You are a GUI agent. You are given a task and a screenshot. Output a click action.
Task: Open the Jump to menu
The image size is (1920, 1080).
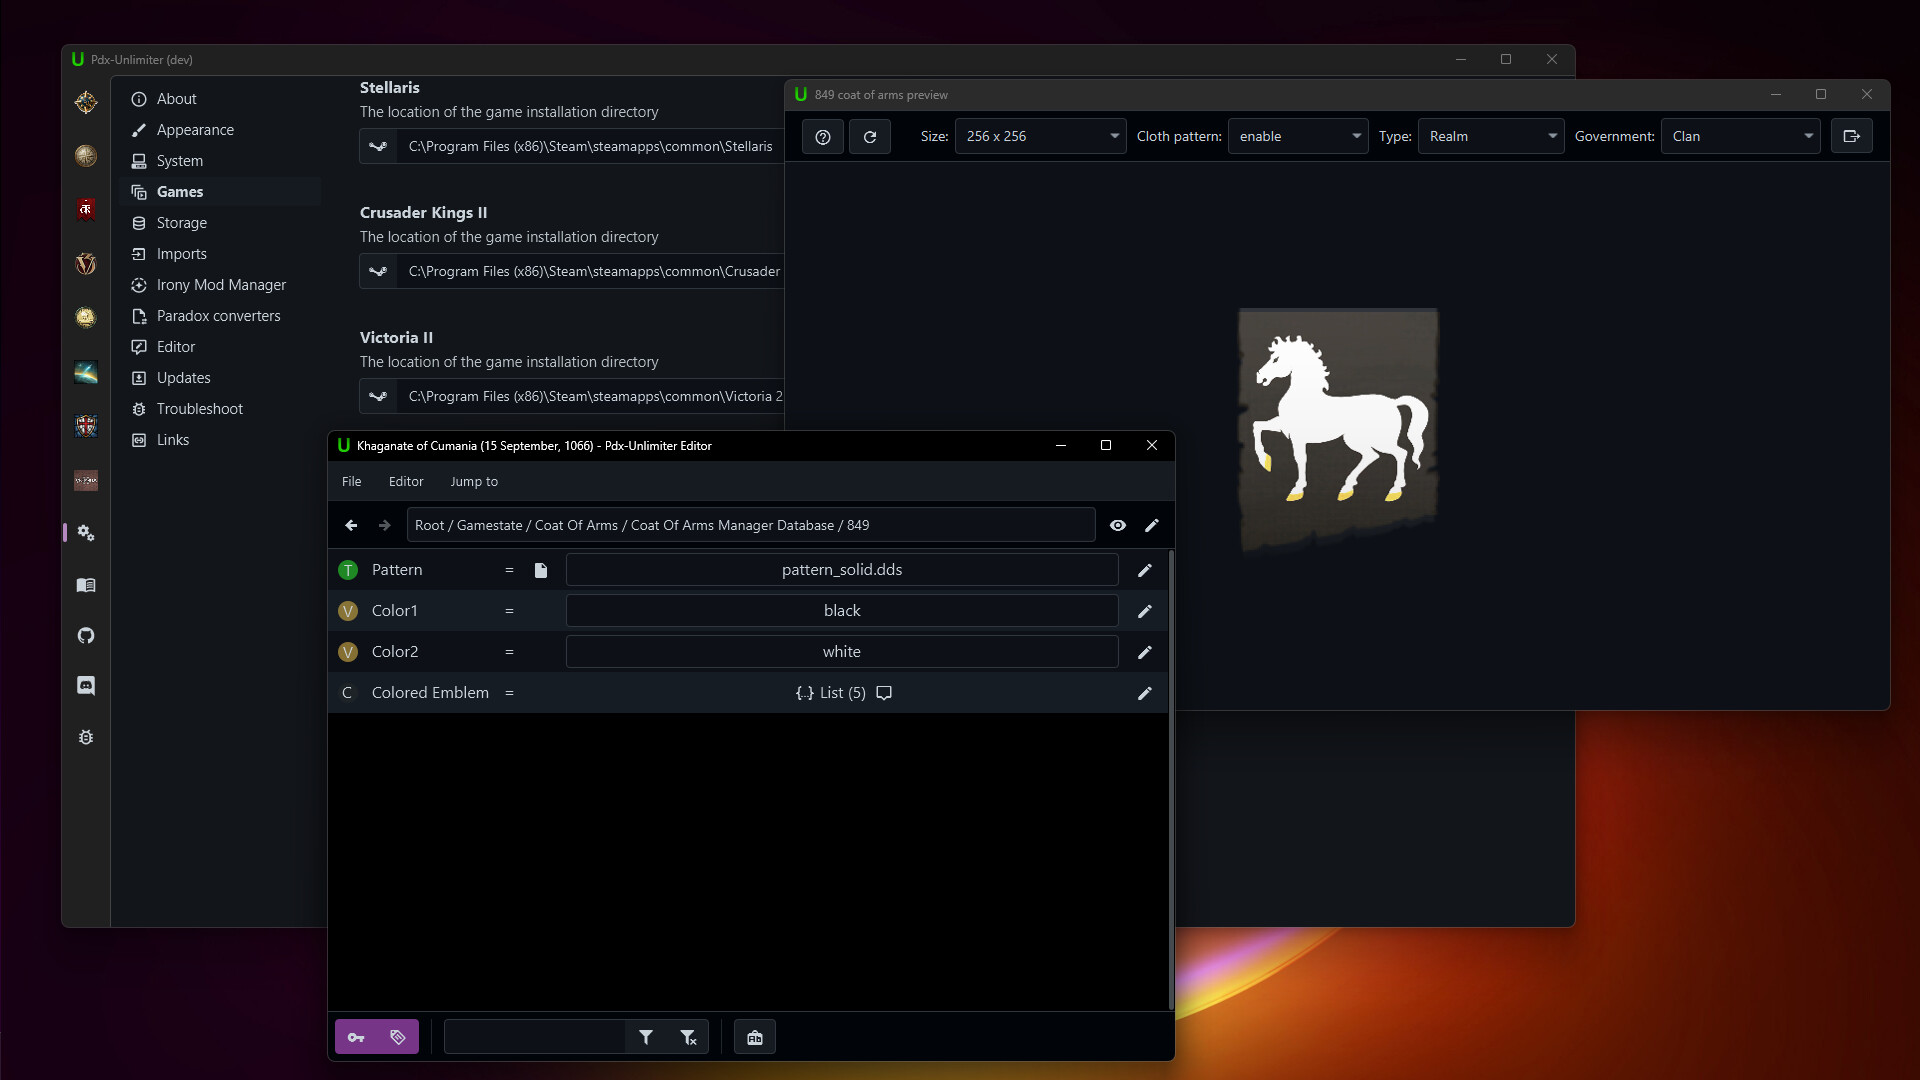[x=474, y=481]
